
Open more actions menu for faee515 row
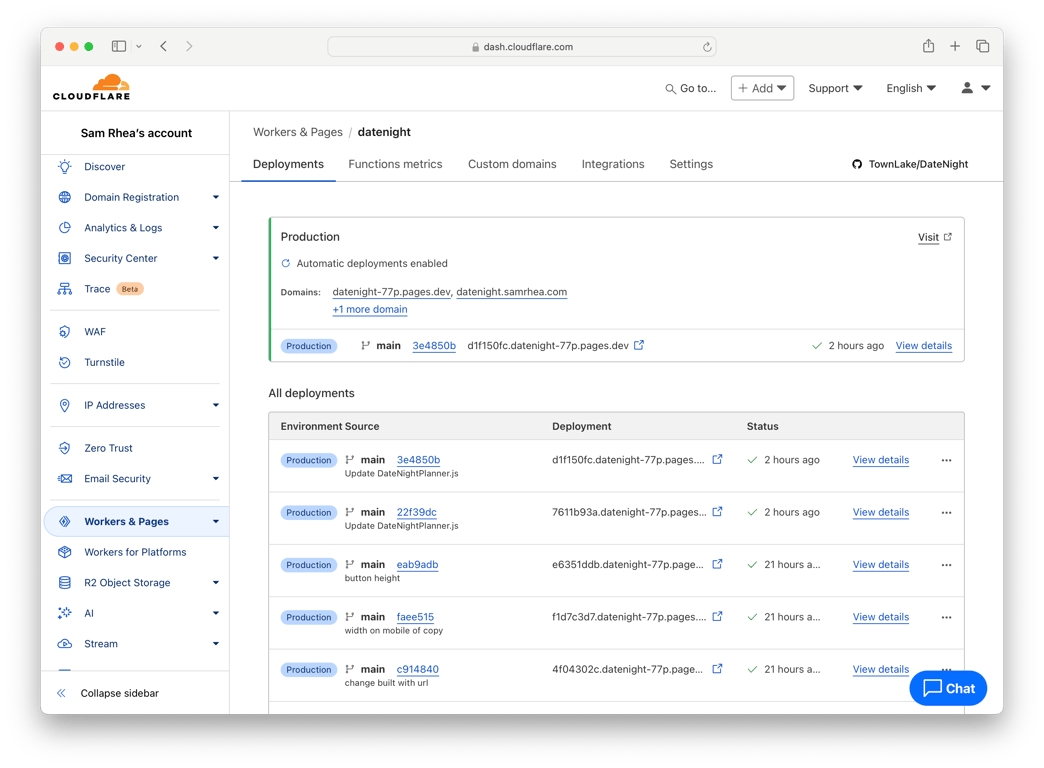(x=946, y=617)
